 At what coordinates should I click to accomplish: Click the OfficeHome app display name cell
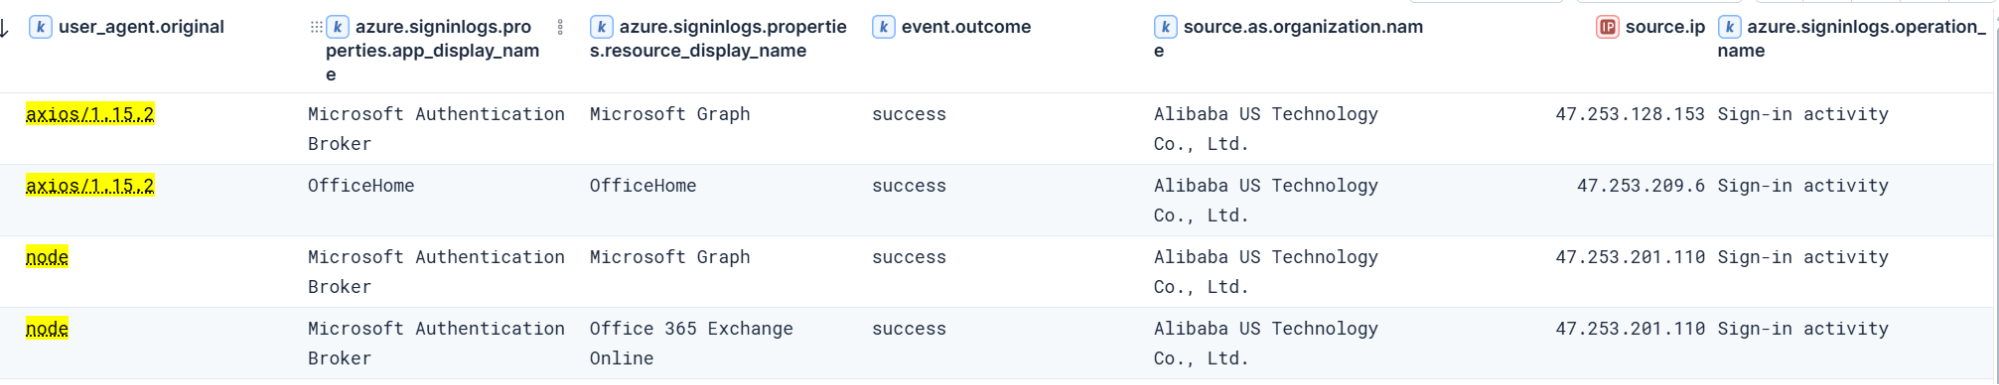click(361, 186)
